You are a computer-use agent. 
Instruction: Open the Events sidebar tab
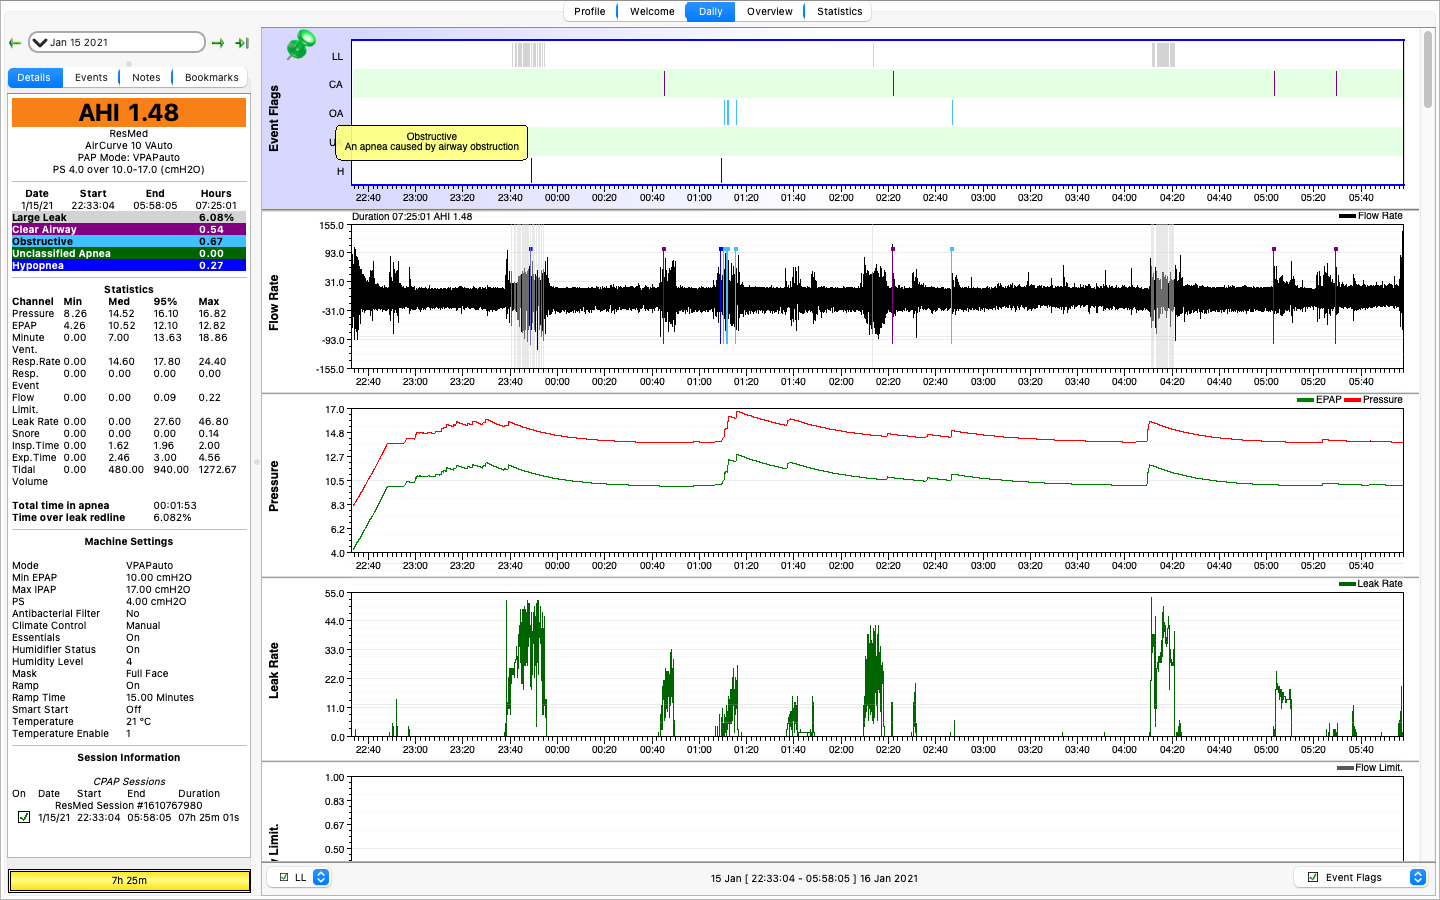tap(91, 77)
